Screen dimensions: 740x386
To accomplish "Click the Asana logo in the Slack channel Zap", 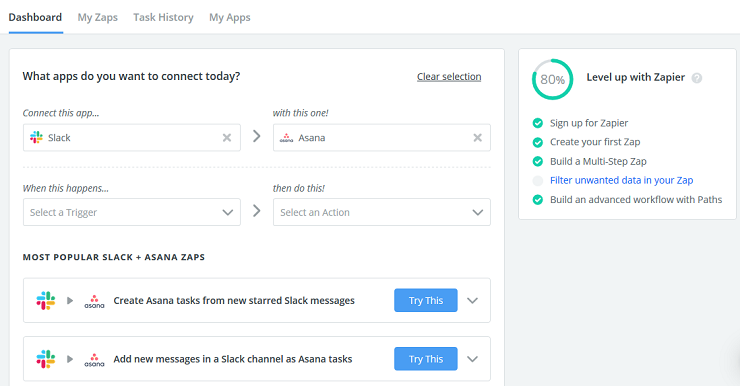I will pyautogui.click(x=94, y=359).
